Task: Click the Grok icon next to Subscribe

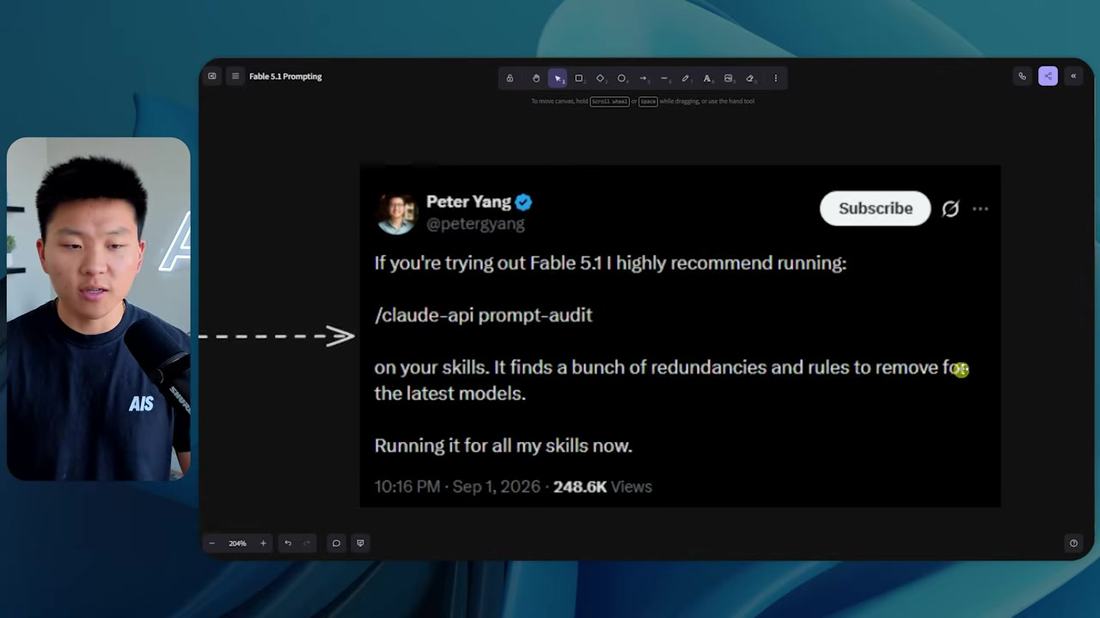Action: click(951, 209)
